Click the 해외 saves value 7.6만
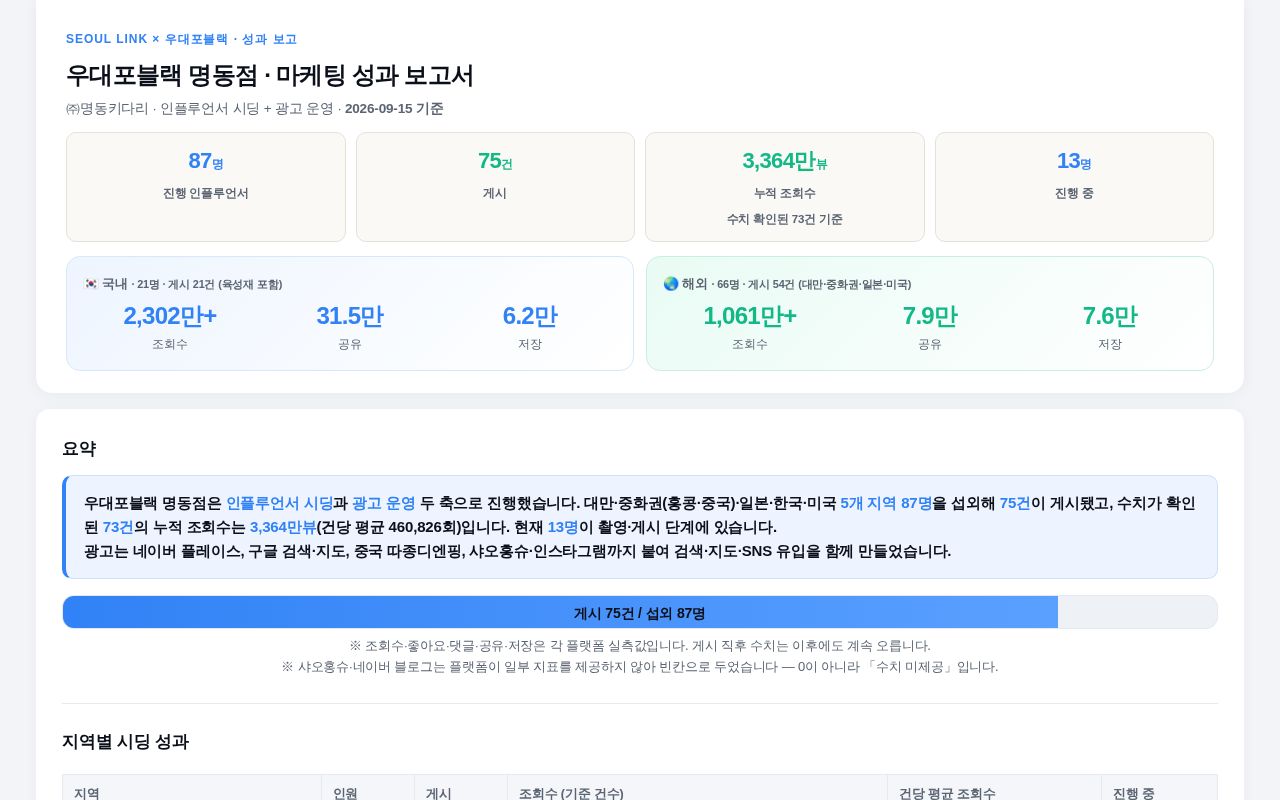The height and width of the screenshot is (800, 1280). coord(1110,316)
